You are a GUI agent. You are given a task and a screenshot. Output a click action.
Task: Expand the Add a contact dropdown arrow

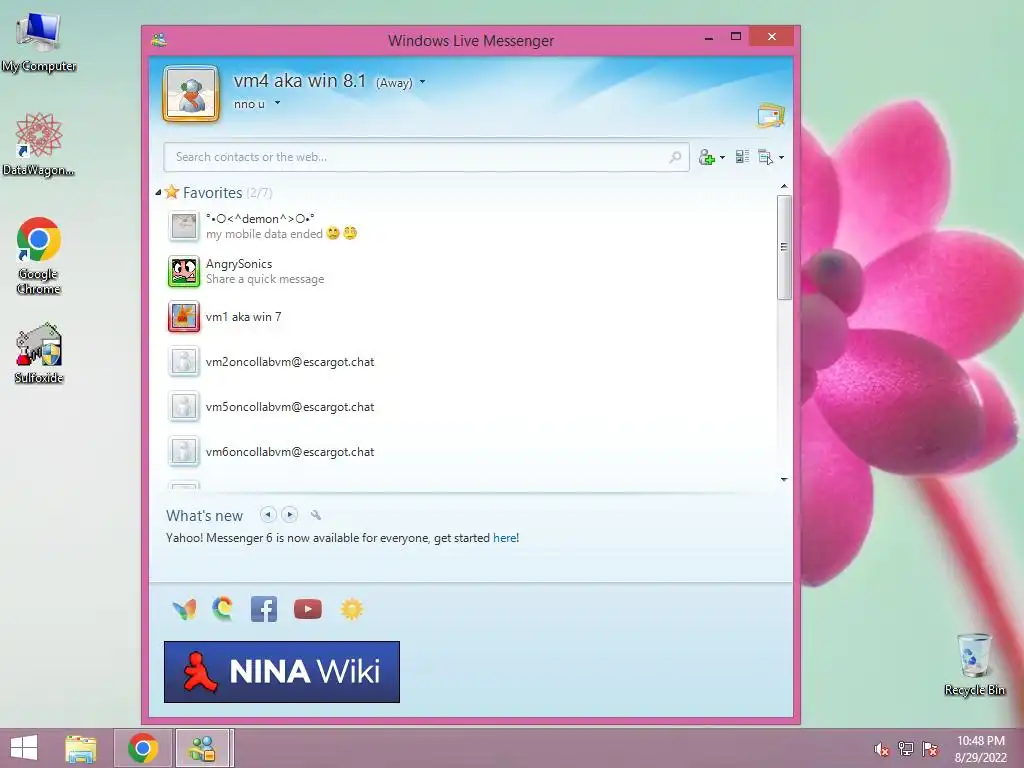pos(722,157)
